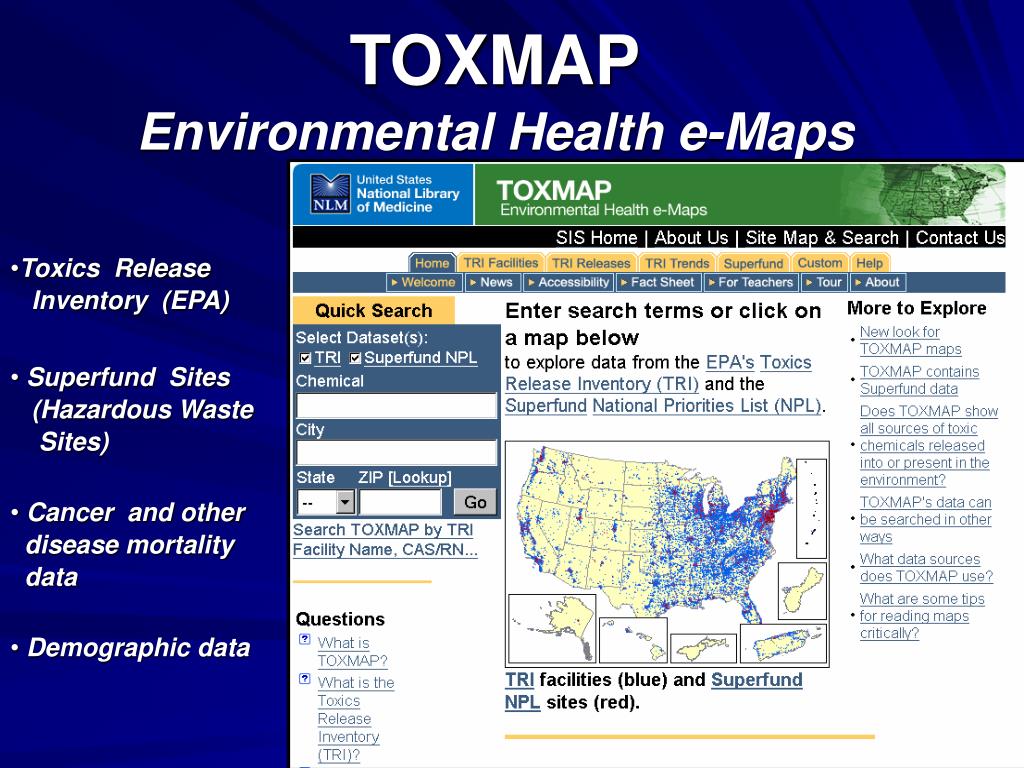
Task: Click the continental US map
Action: pyautogui.click(x=655, y=532)
